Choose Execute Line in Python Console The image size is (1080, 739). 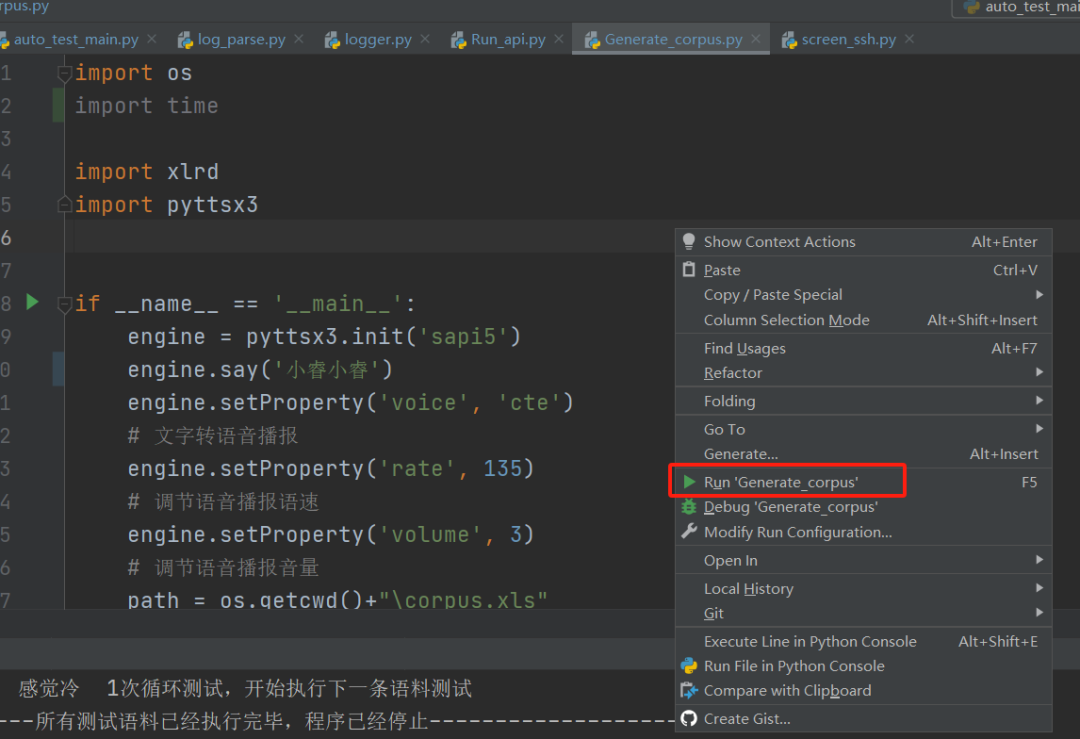(864, 641)
